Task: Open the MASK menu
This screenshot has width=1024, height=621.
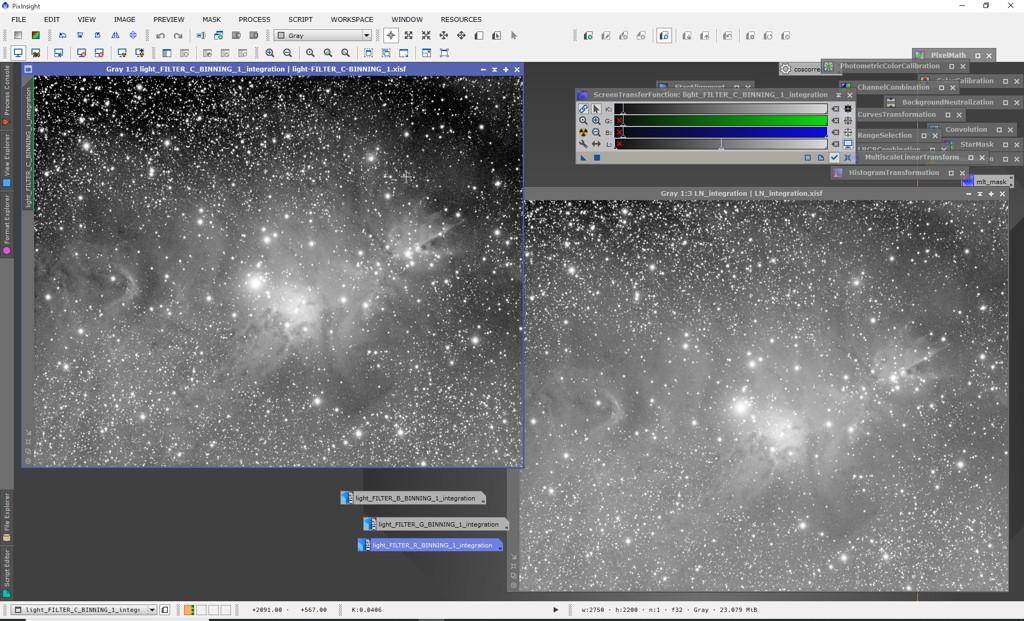Action: pyautogui.click(x=212, y=20)
